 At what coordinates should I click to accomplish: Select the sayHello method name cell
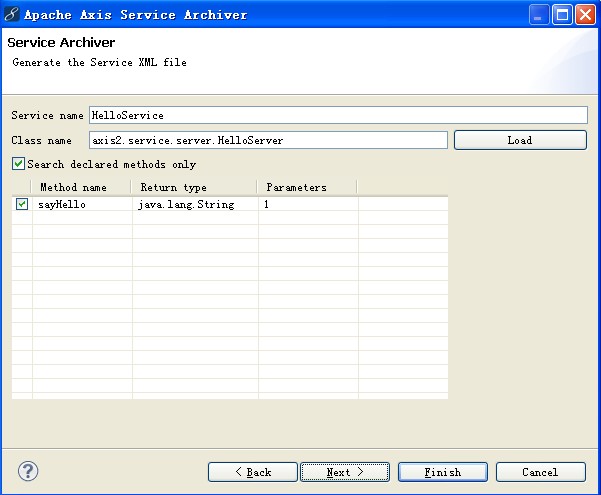[x=82, y=204]
